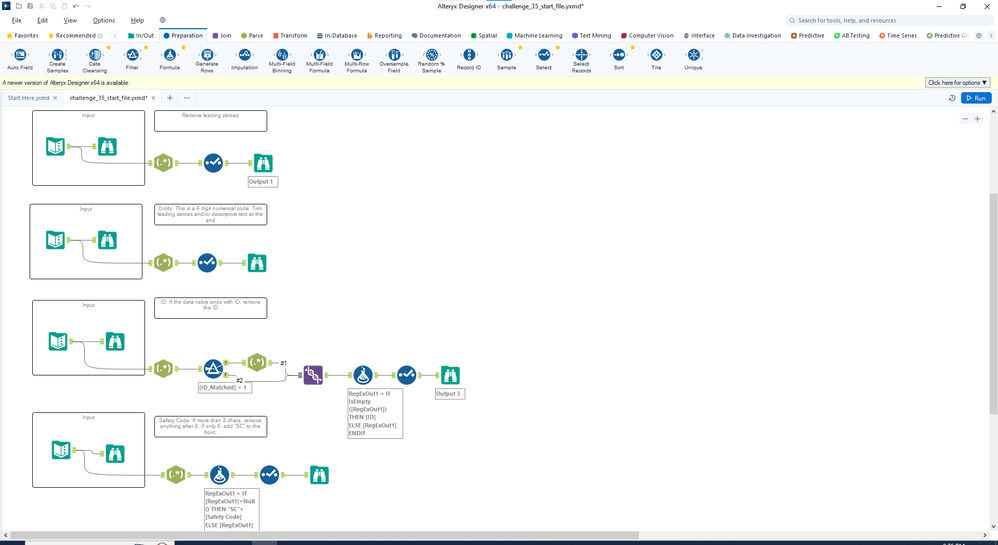Toggle favorite star on Filter palette tool
Image resolution: width=998 pixels, height=545 pixels.
click(146, 47)
